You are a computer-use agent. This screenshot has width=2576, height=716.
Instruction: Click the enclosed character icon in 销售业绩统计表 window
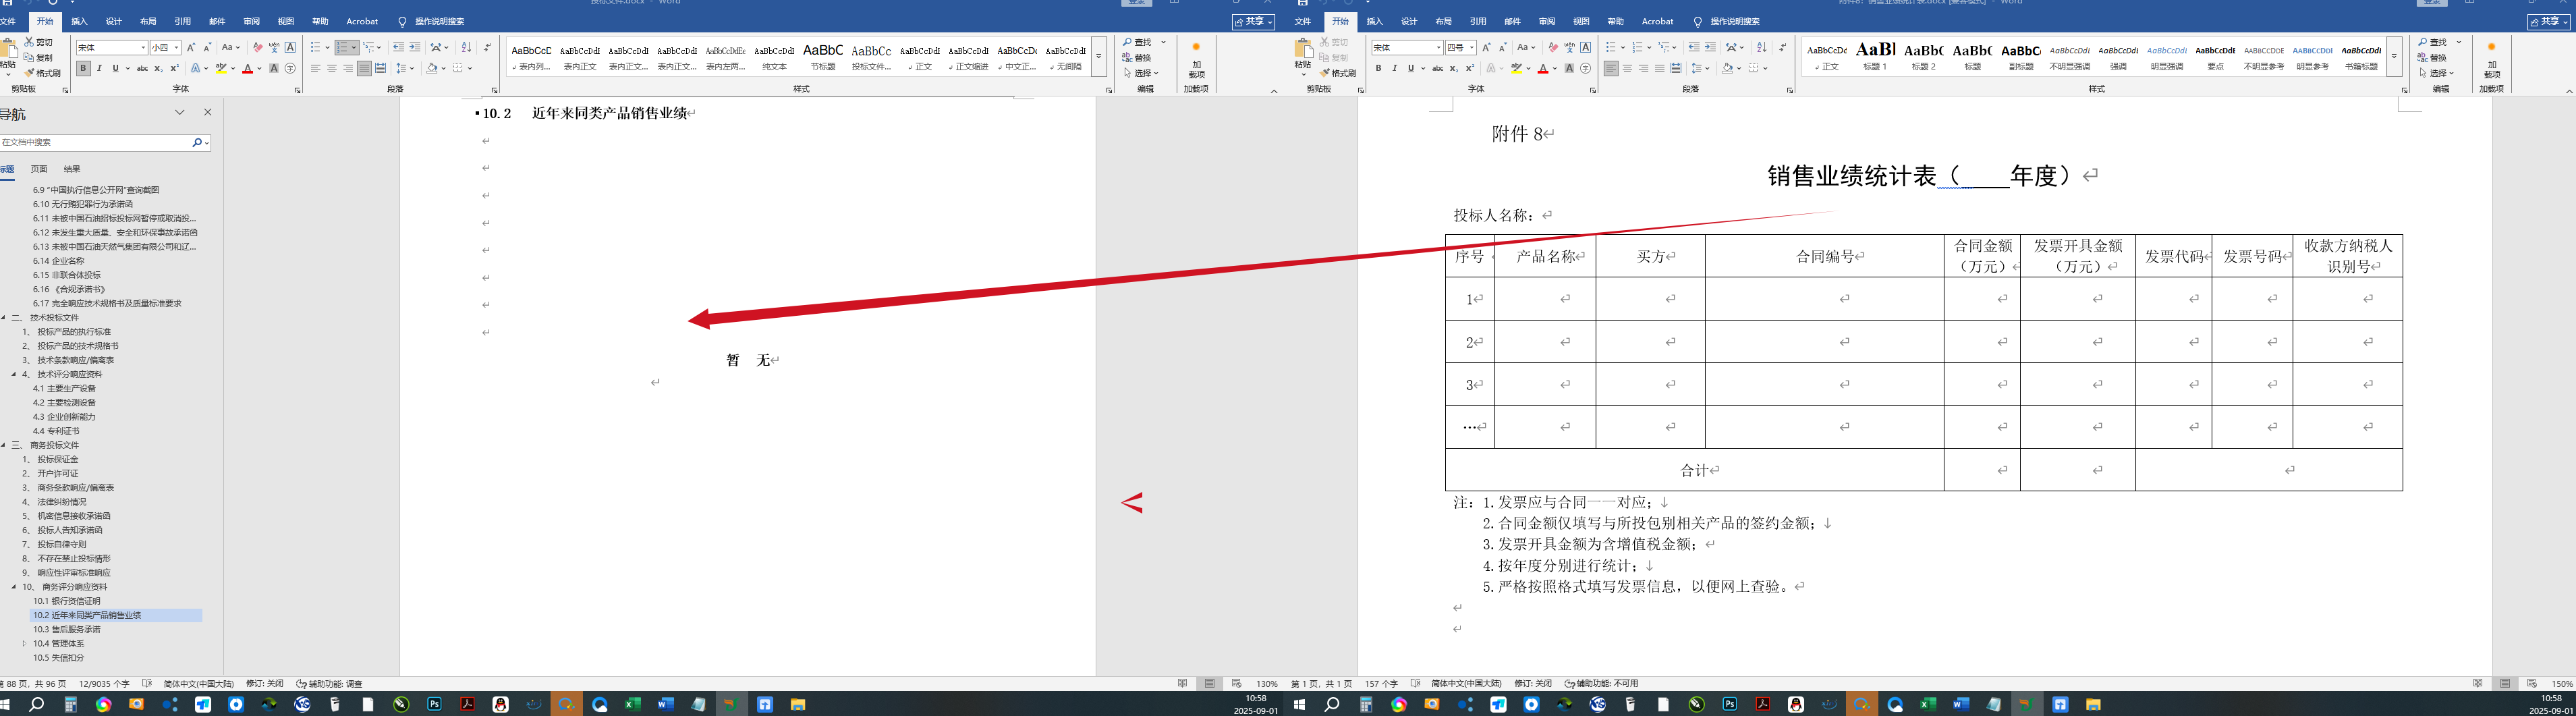1586,68
